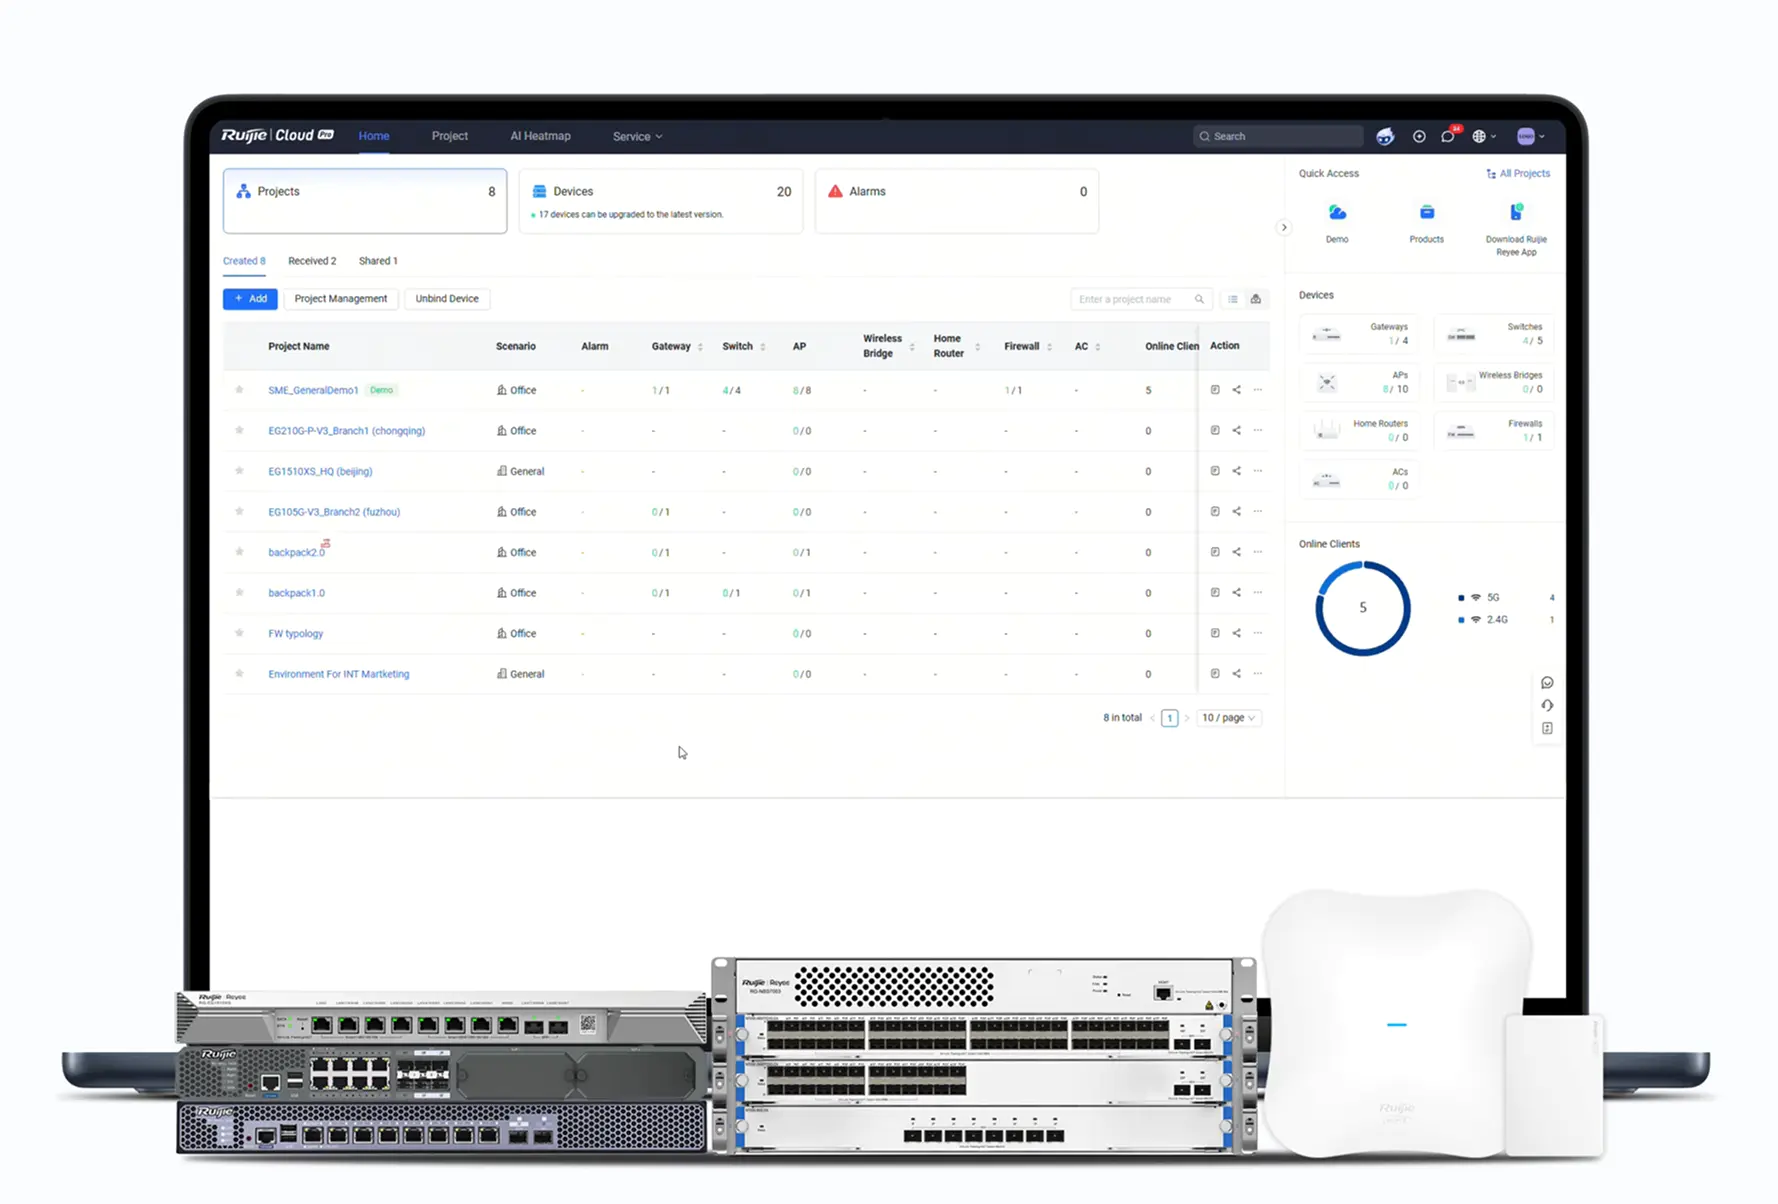Expand the Service menu dropdown
The height and width of the screenshot is (1204, 1778).
point(637,137)
